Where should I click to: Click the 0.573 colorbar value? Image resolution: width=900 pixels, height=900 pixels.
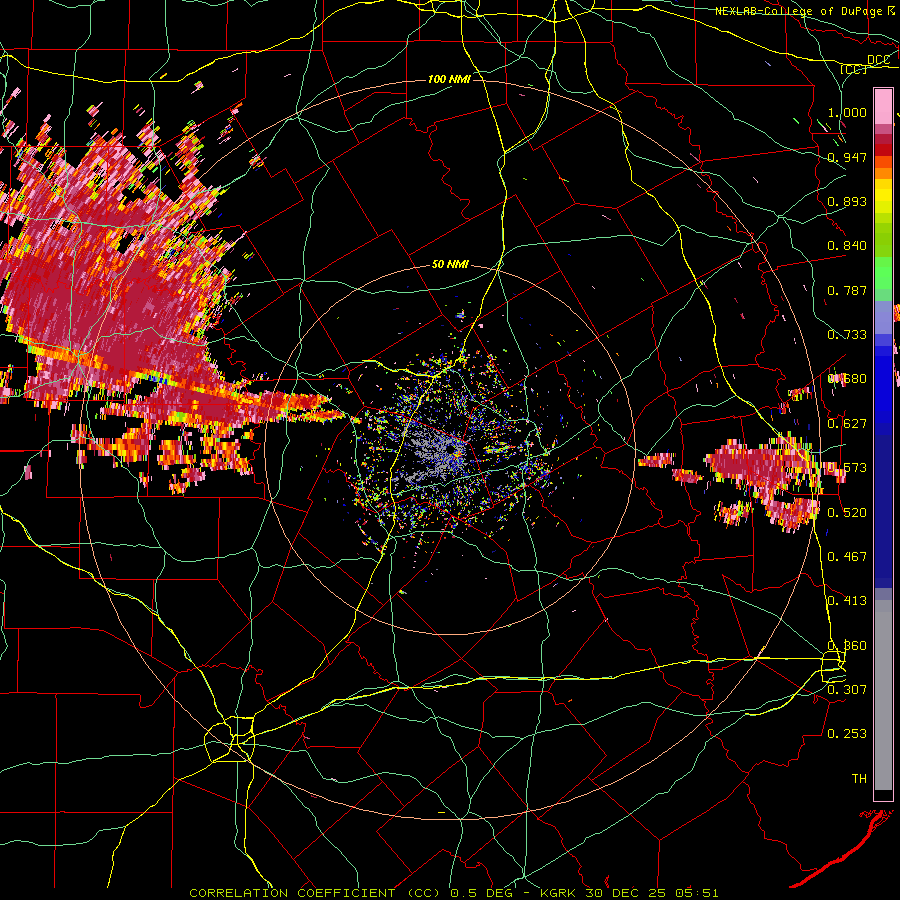(847, 468)
